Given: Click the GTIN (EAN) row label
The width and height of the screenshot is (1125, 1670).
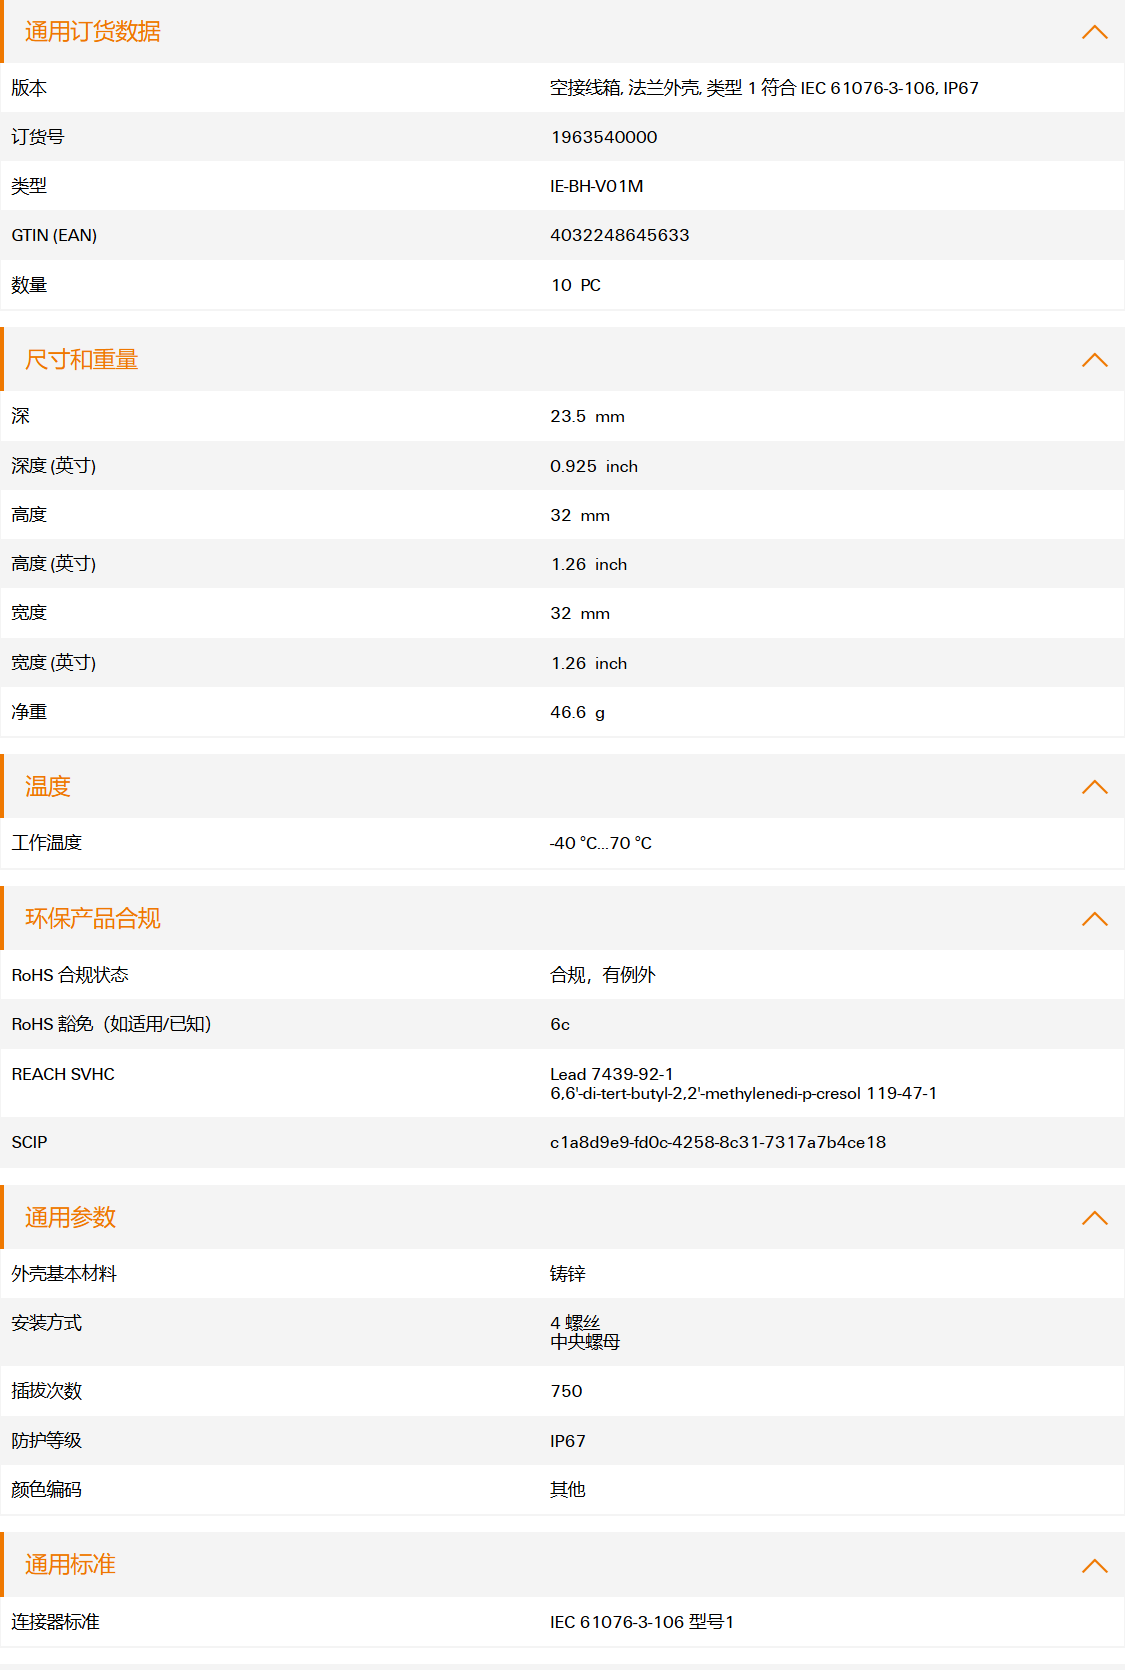Looking at the screenshot, I should pos(54,235).
